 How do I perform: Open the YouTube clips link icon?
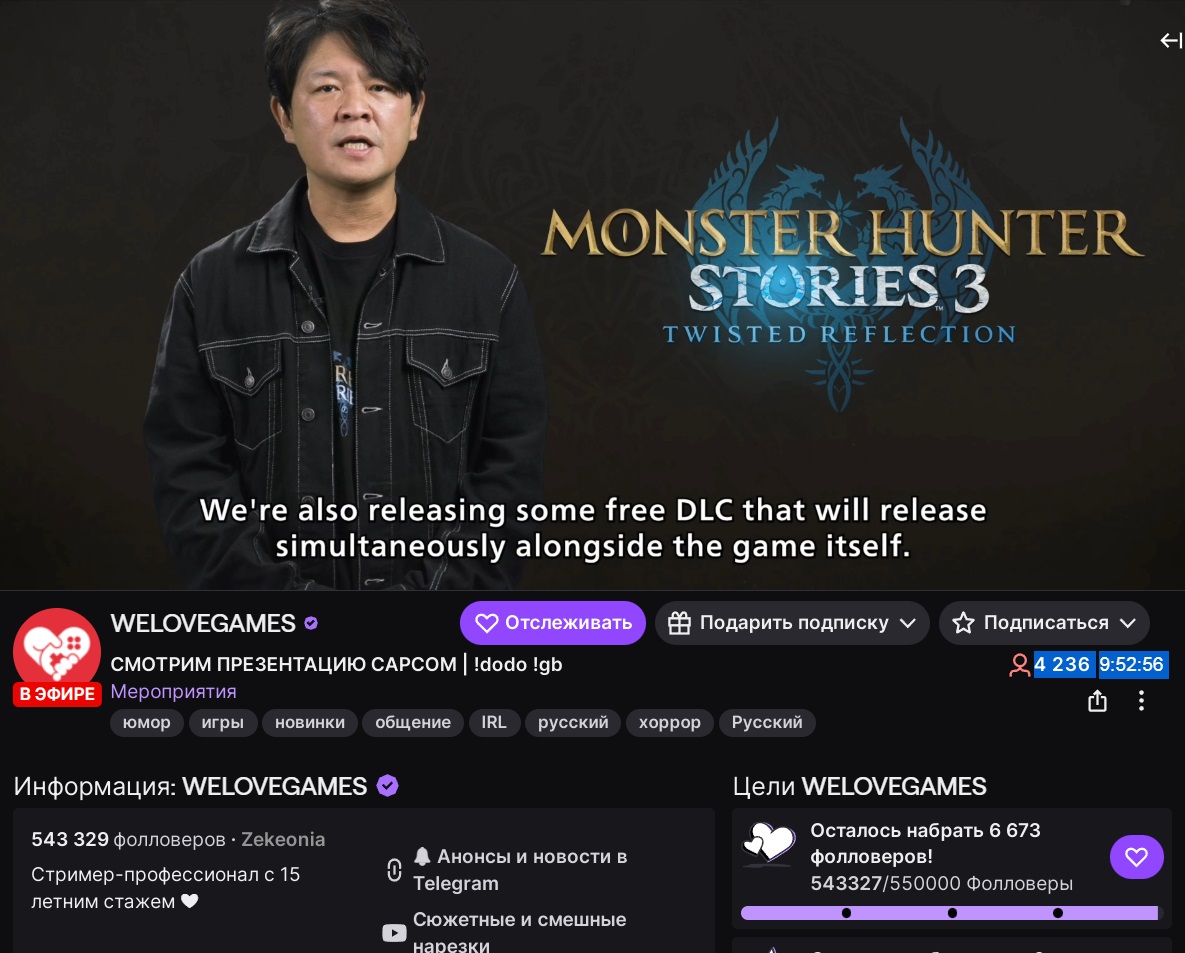(x=394, y=933)
